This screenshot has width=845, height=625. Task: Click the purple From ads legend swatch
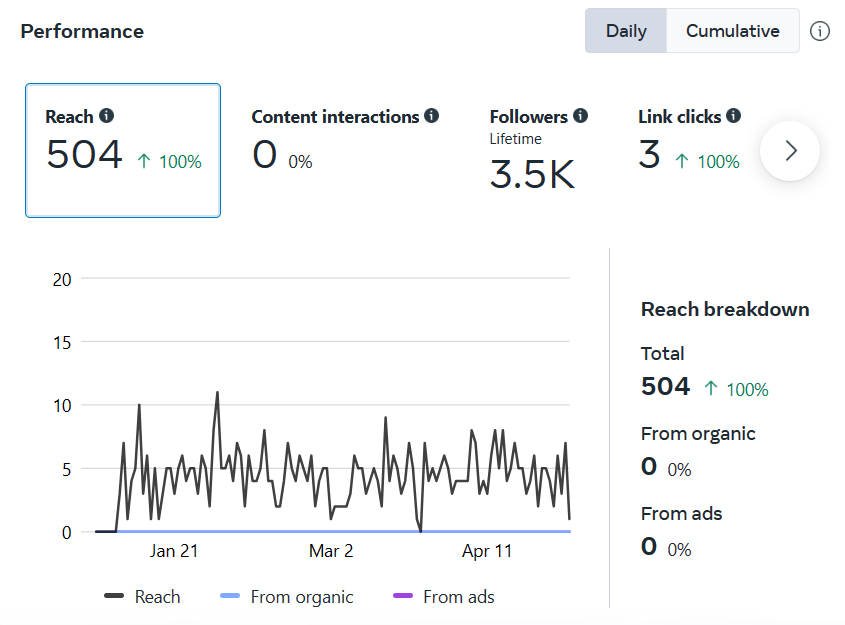click(403, 597)
